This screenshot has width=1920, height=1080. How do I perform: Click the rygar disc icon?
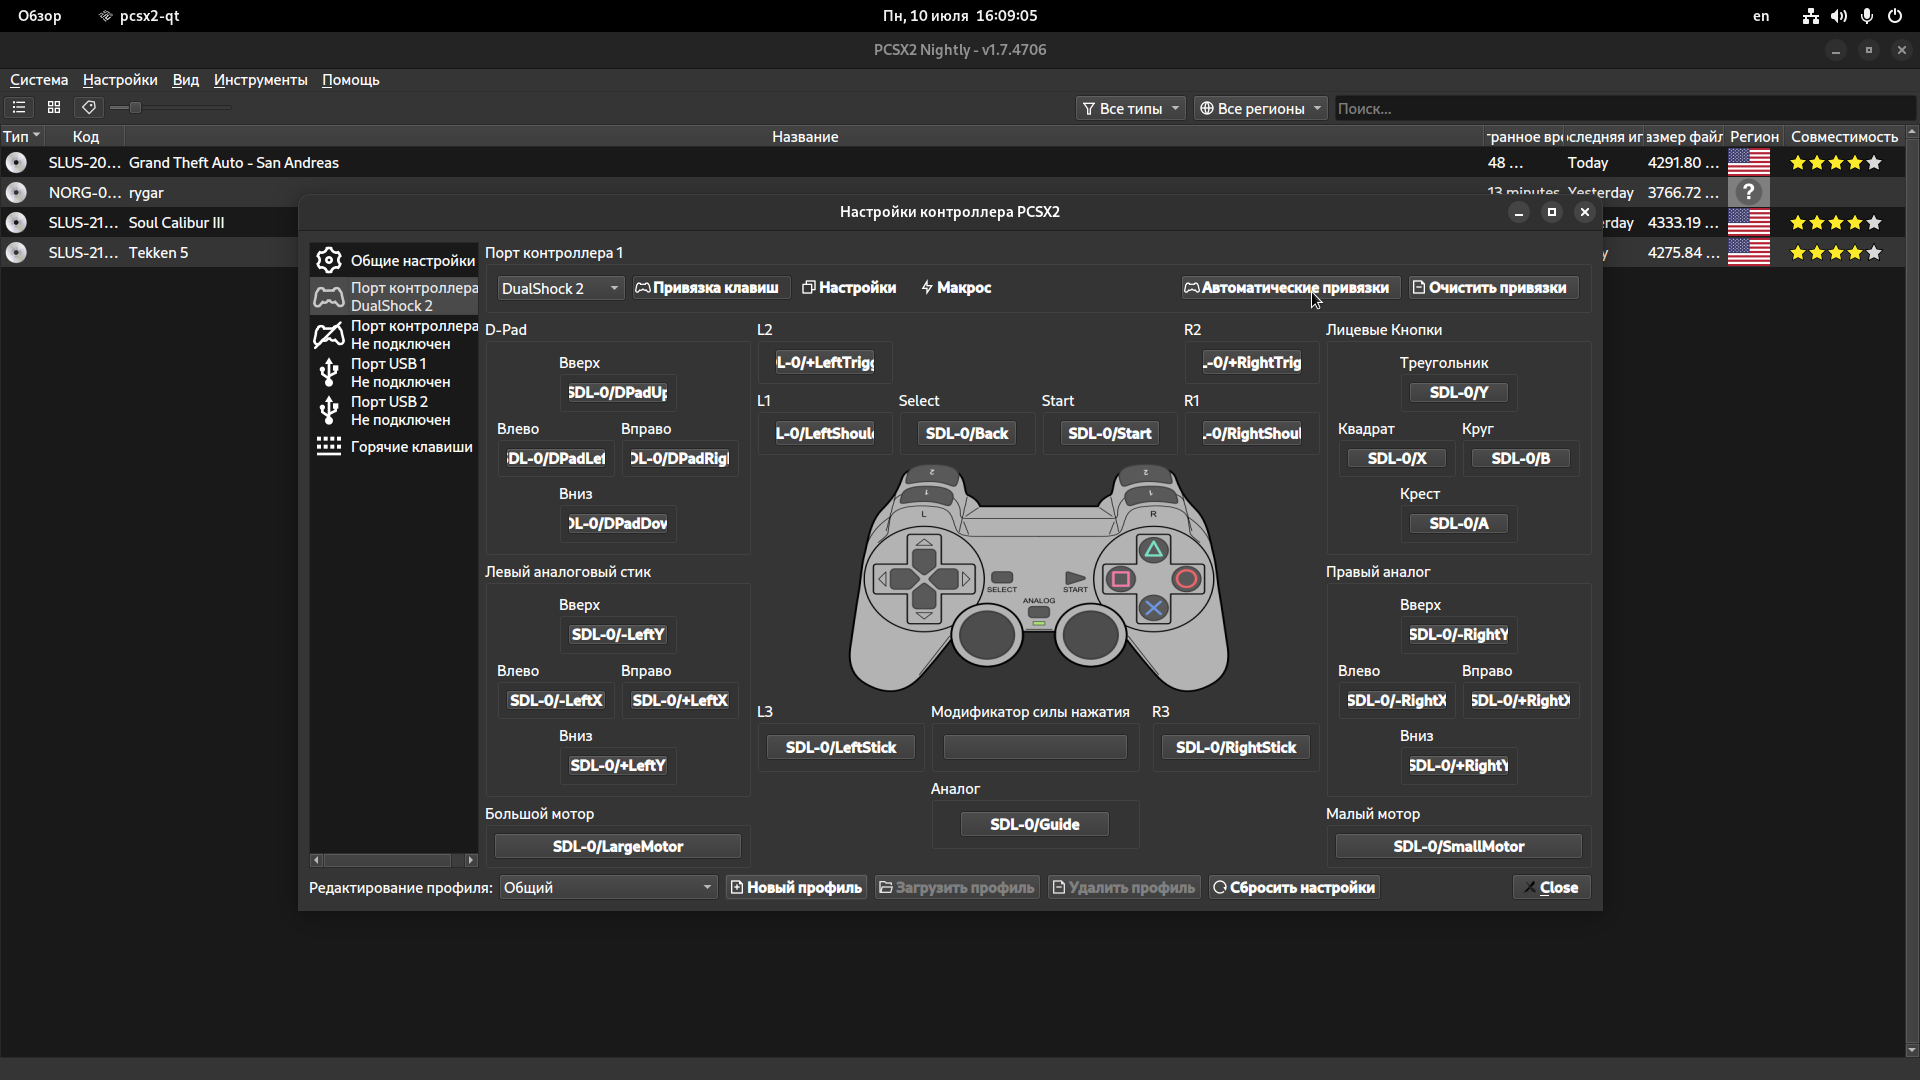coord(16,192)
